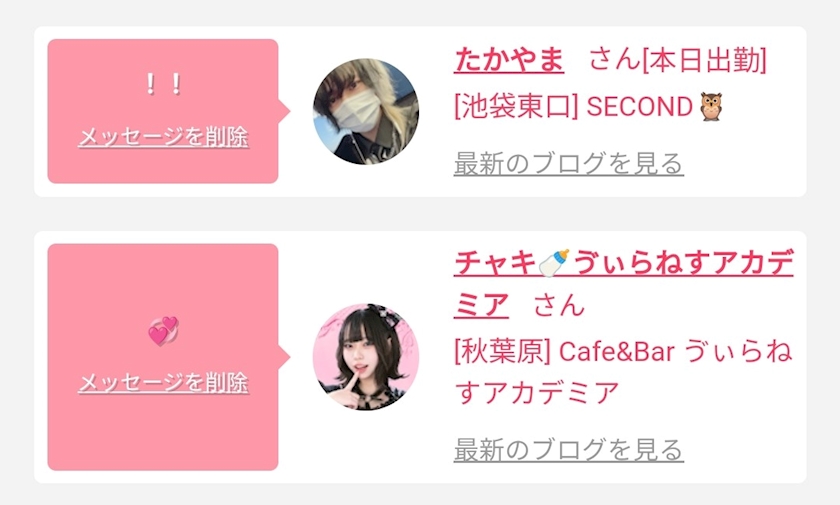Select the [池袋東口] SECOND shop text
Image resolution: width=840 pixels, height=505 pixels.
573,107
